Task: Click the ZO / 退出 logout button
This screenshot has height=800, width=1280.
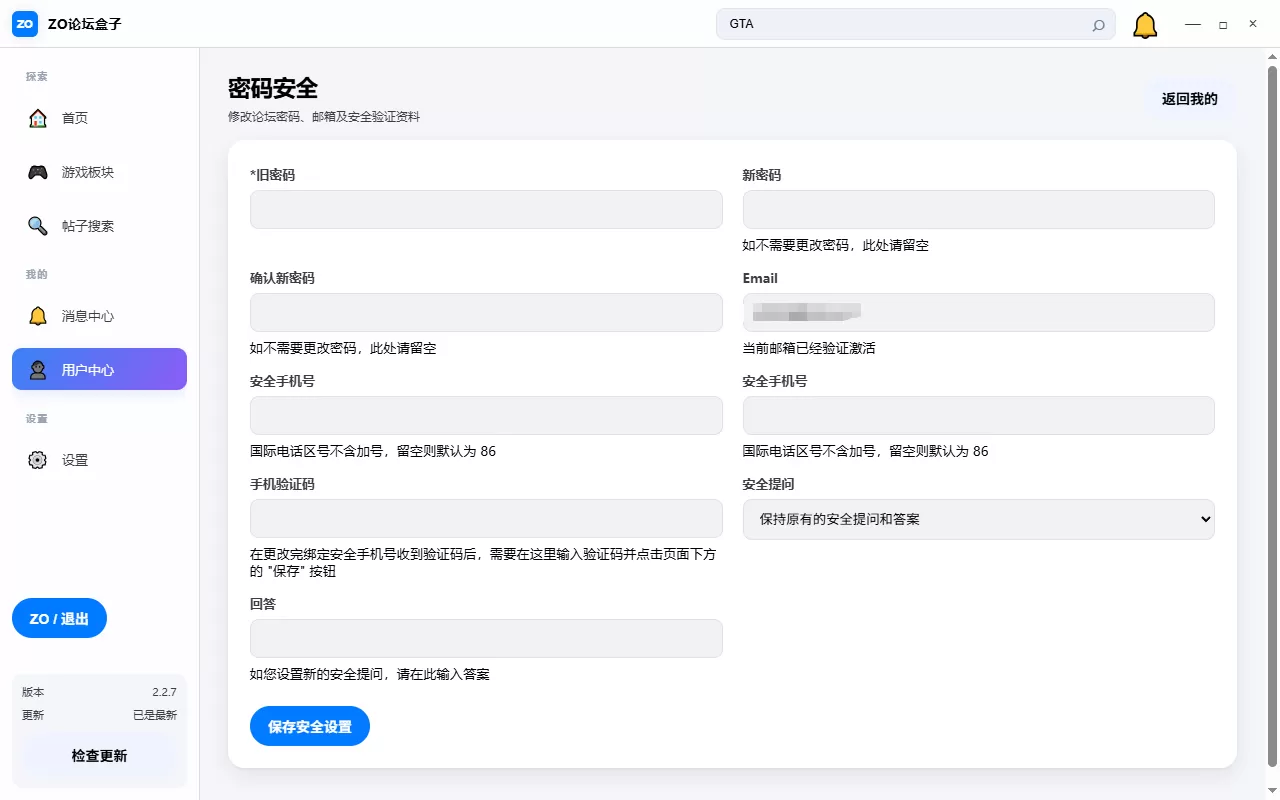Action: (x=59, y=618)
